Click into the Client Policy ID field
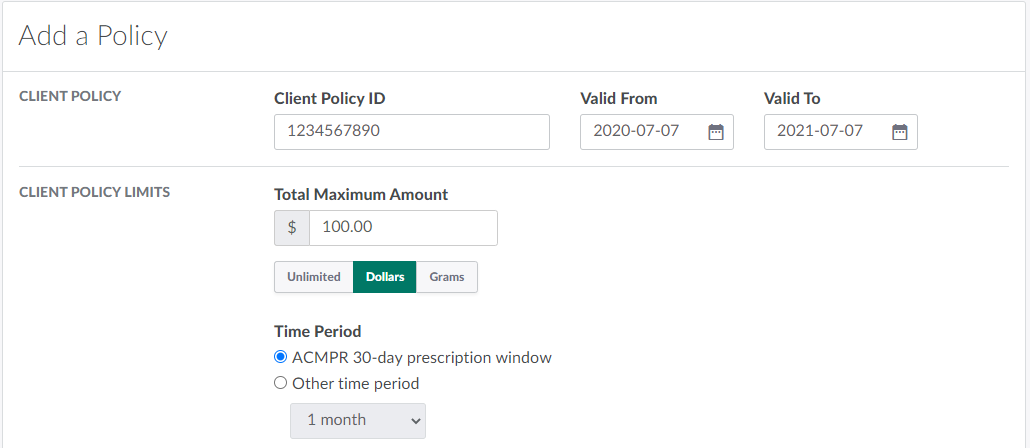Viewport: 1030px width, 448px height. (411, 132)
